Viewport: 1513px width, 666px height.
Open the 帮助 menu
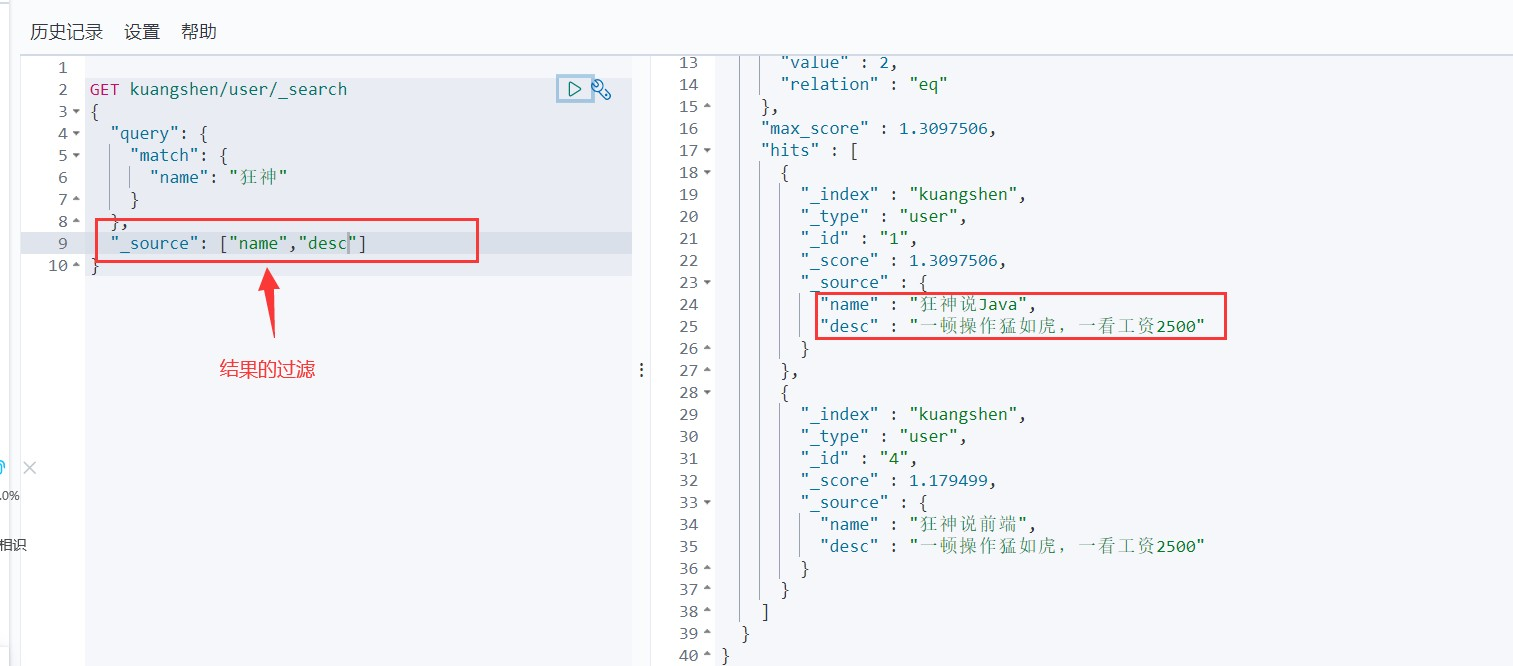click(199, 32)
